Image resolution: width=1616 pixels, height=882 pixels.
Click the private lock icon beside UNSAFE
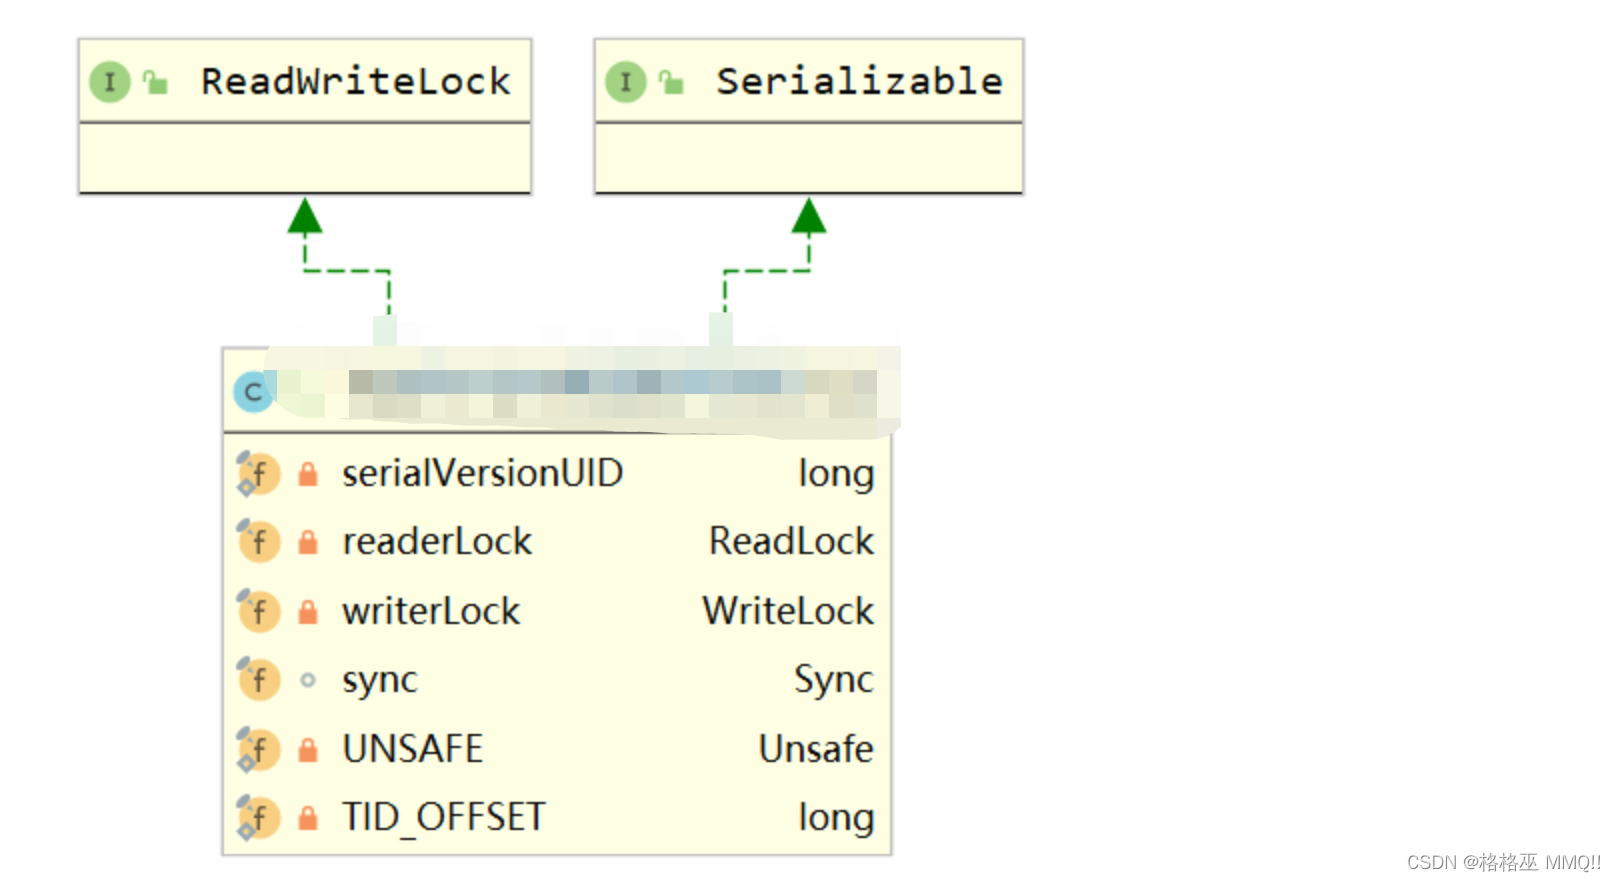(308, 749)
